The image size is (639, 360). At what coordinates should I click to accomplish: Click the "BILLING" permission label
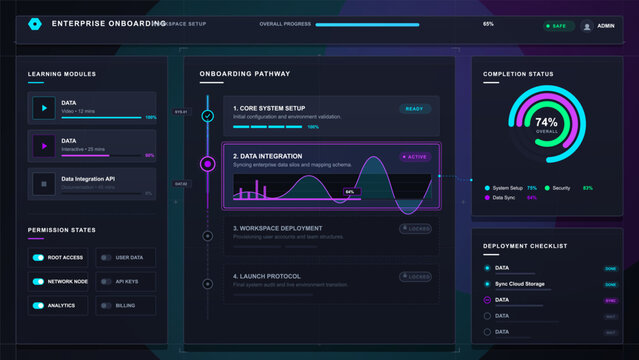click(125, 306)
